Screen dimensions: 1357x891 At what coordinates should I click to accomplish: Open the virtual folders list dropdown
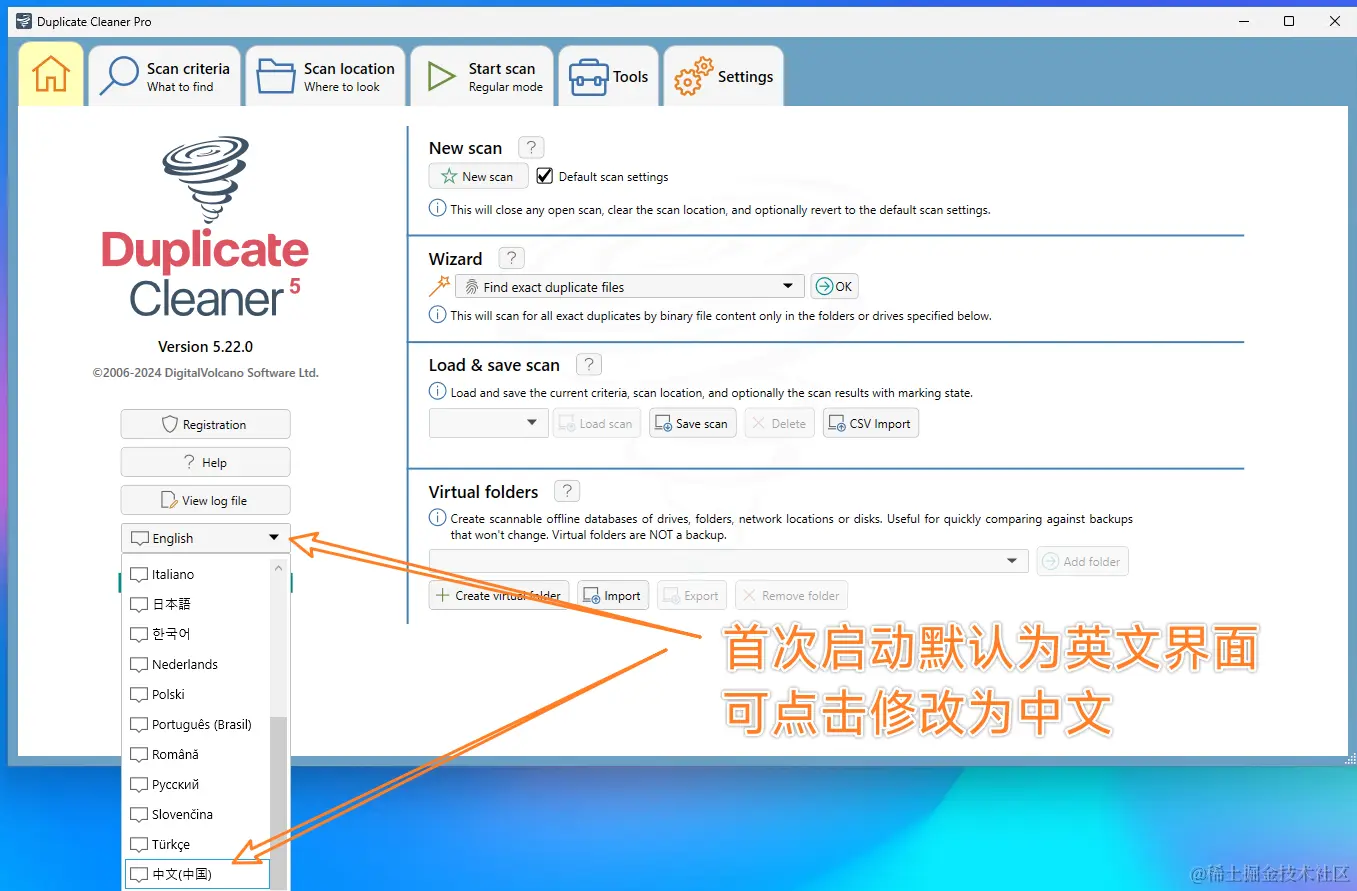point(728,561)
